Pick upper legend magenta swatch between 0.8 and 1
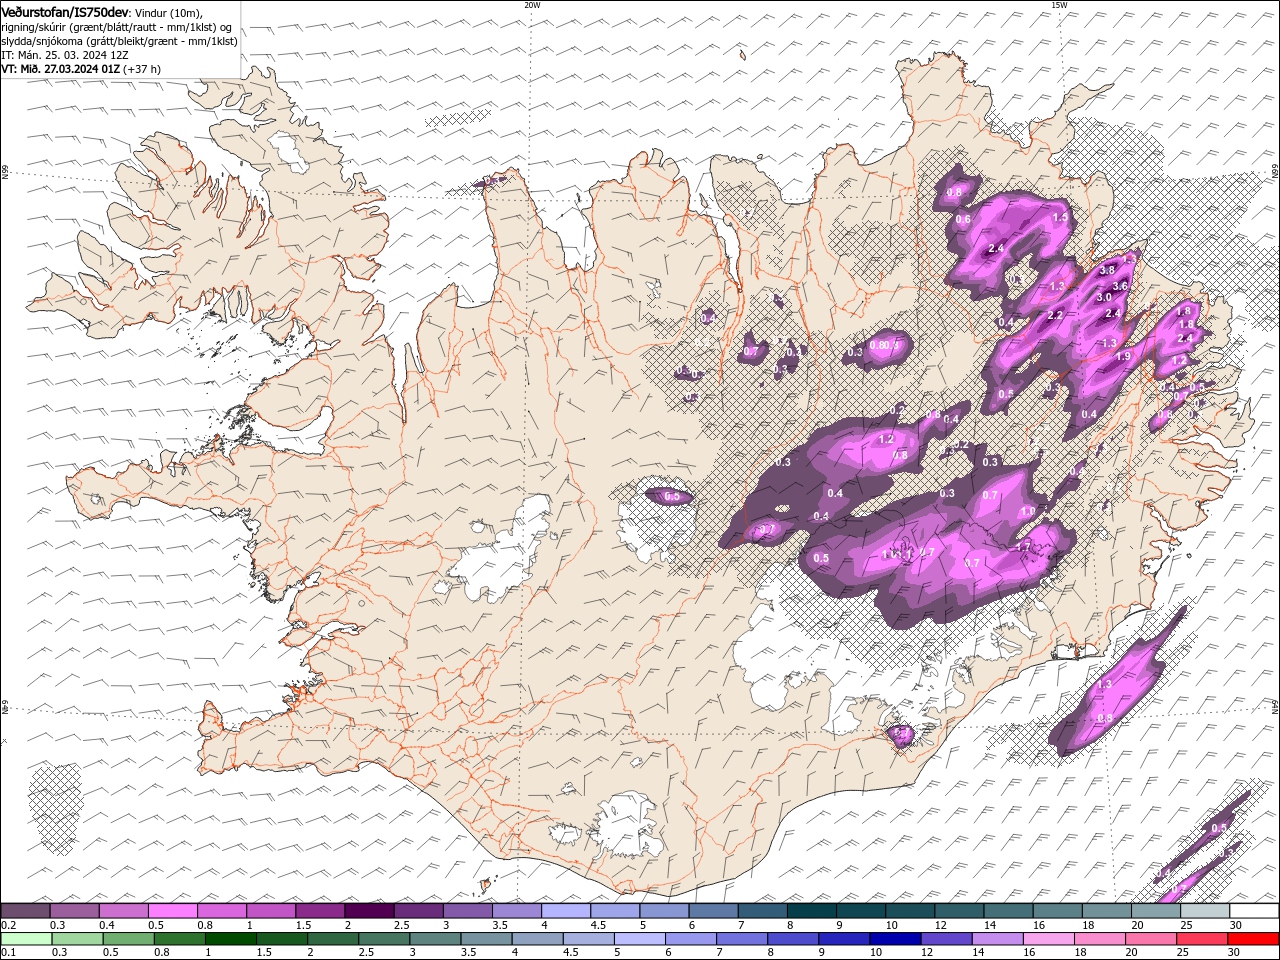This screenshot has height=960, width=1280. pos(222,911)
